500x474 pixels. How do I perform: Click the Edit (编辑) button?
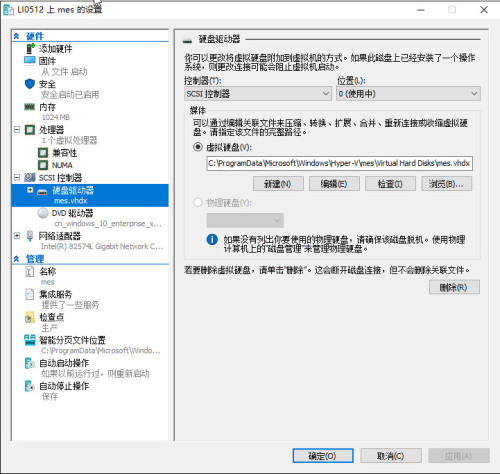pos(334,184)
